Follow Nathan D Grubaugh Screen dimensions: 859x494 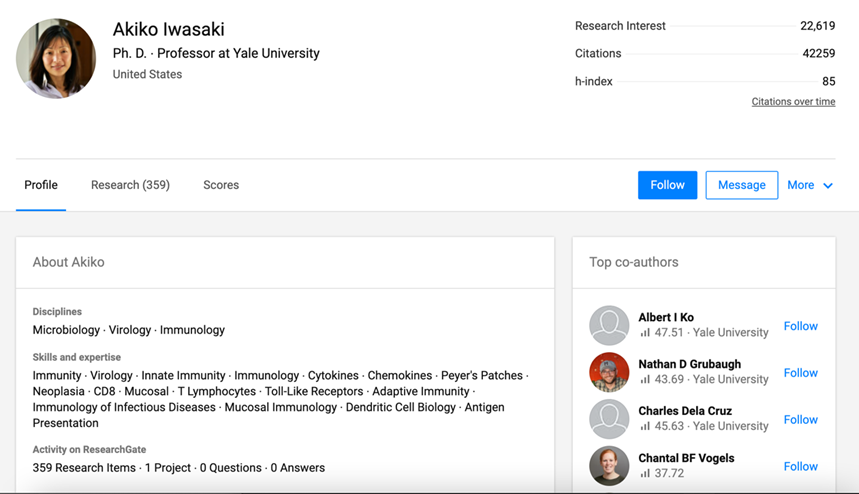[x=801, y=373]
